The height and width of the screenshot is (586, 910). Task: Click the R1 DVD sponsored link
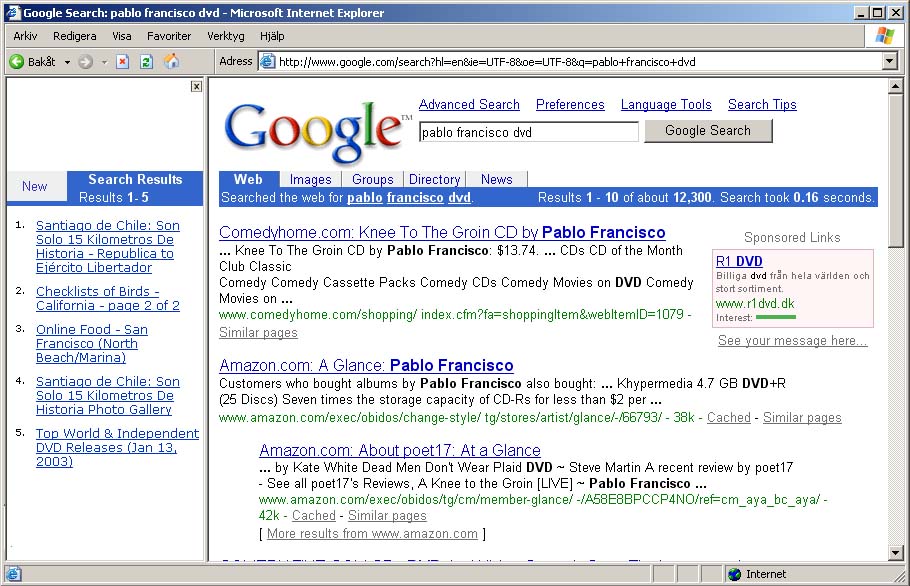739,261
